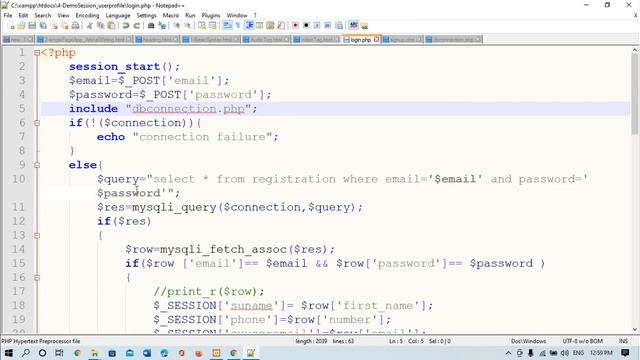Click the Open file folder icon

21,26
